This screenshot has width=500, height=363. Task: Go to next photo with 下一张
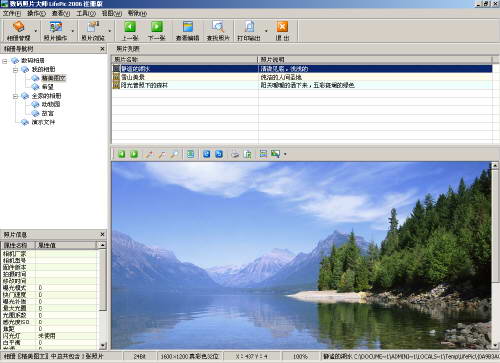(x=157, y=31)
